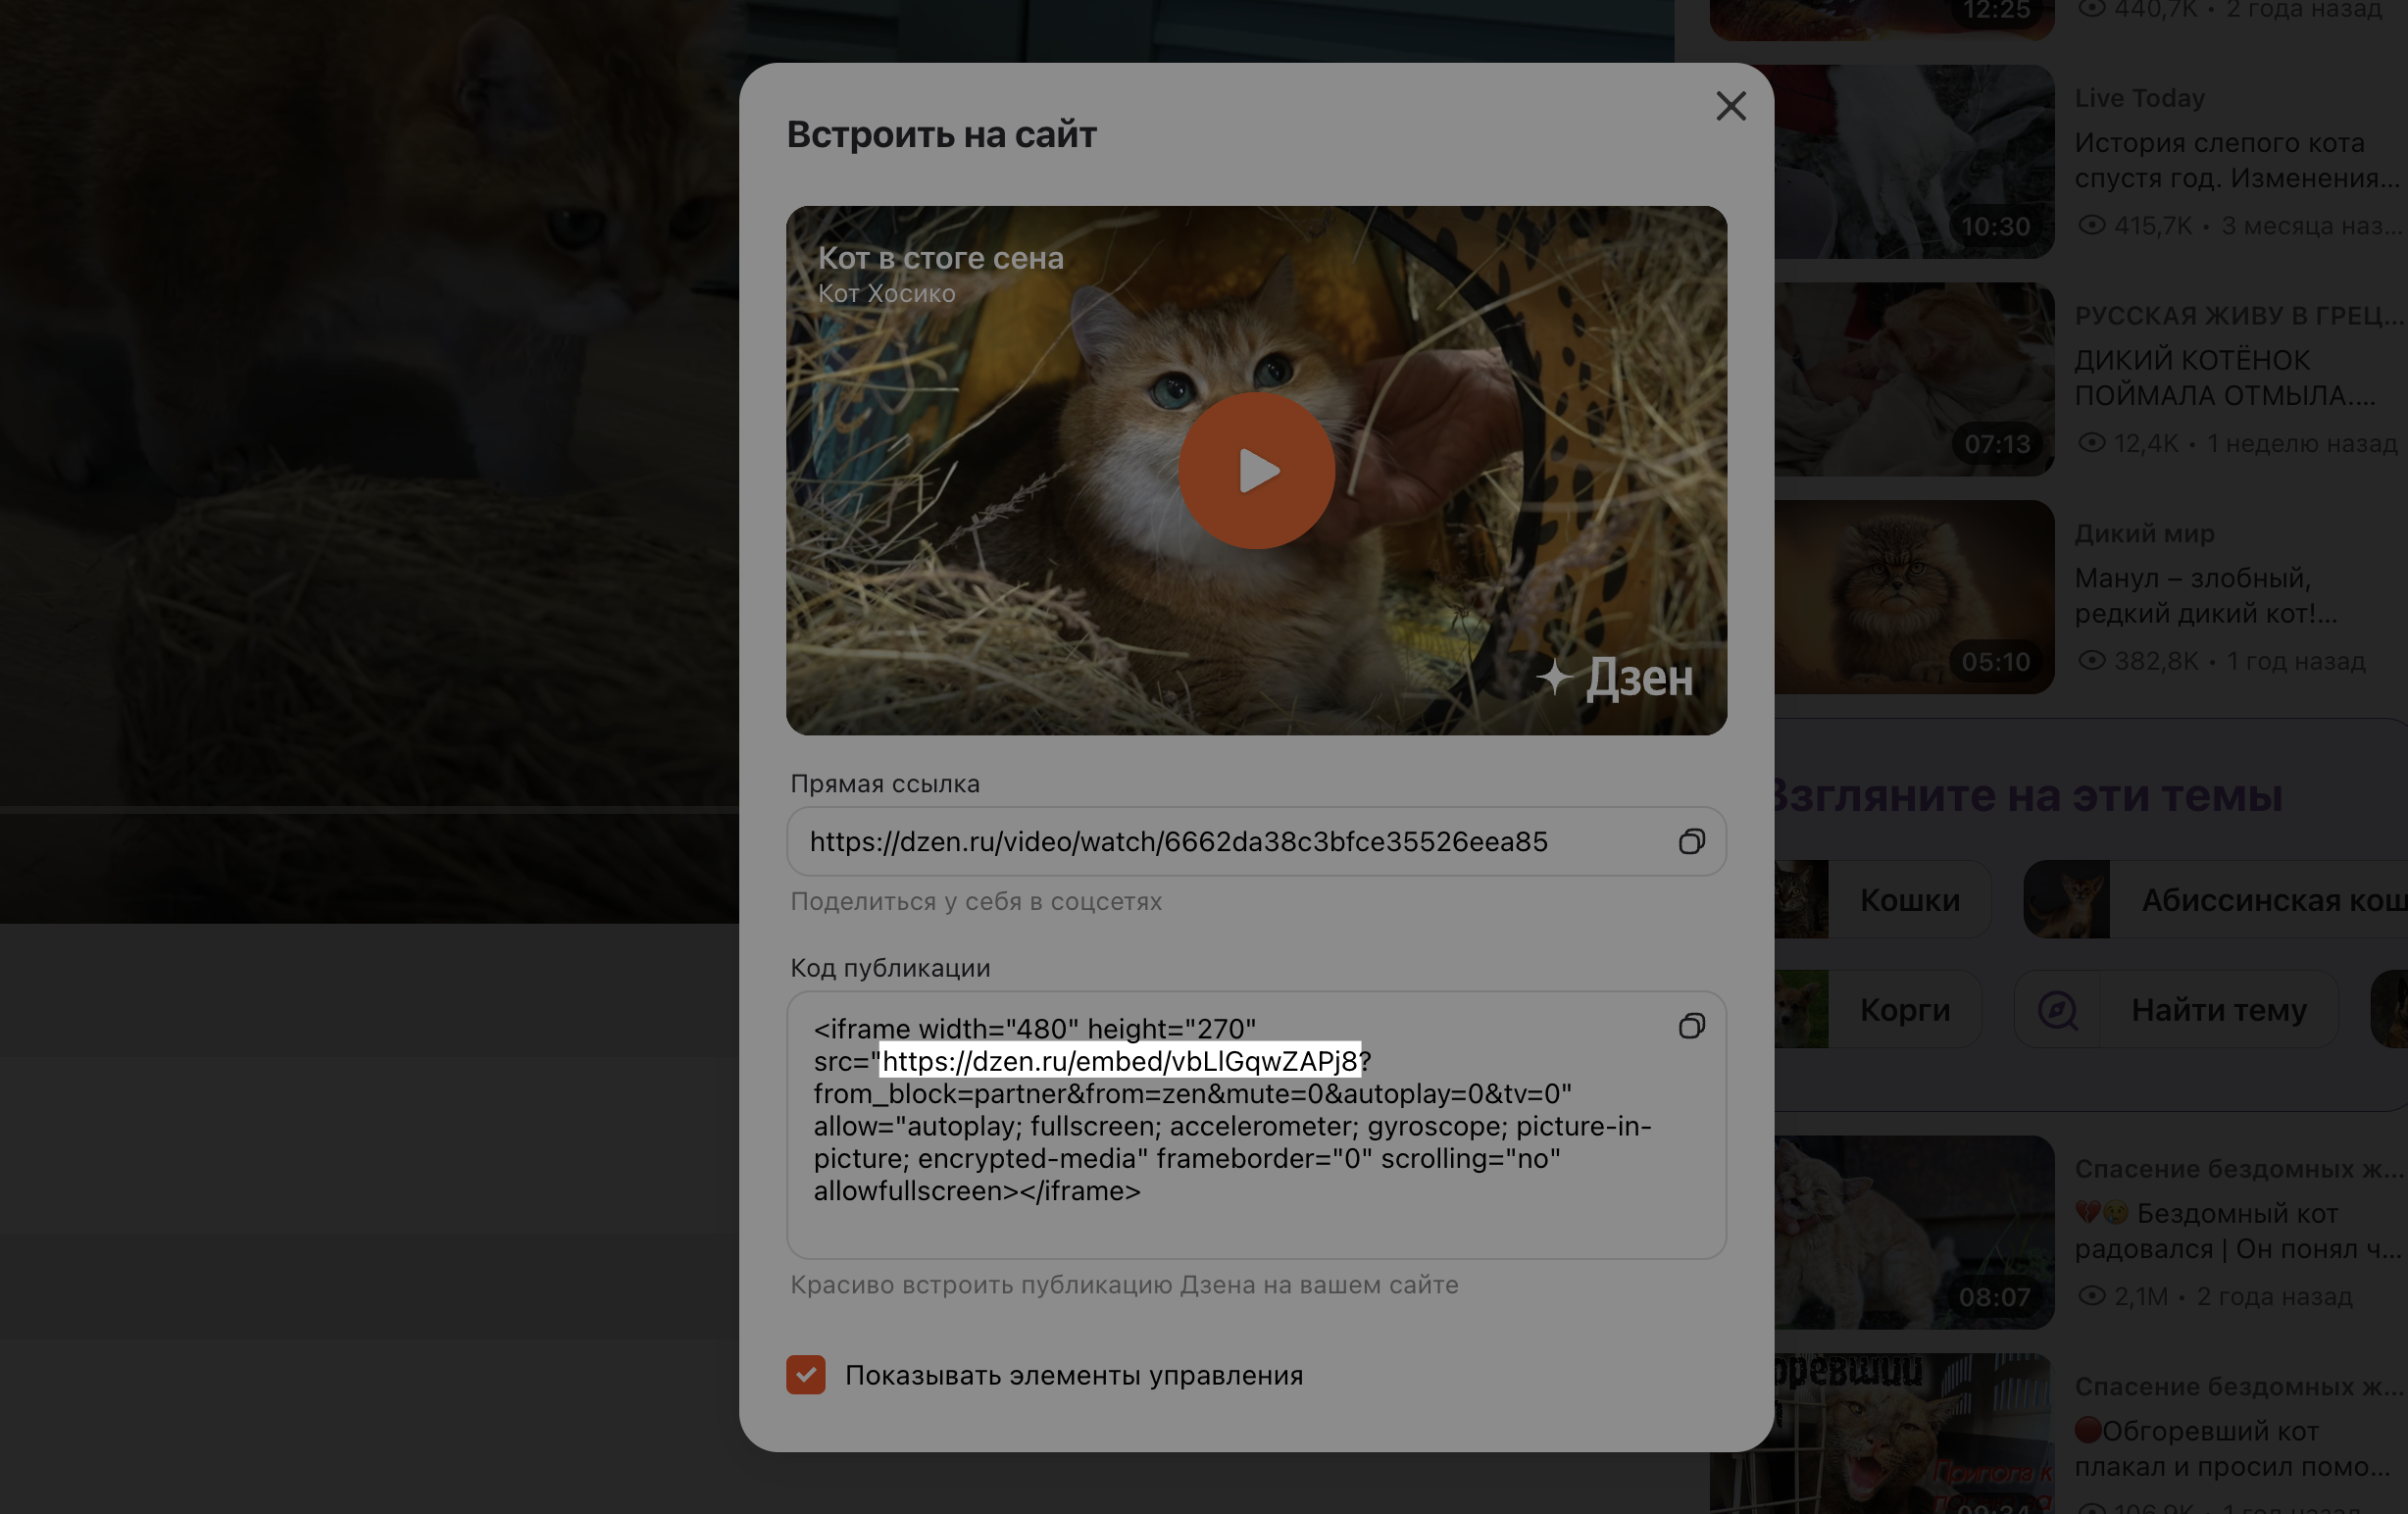Click the Встроить на сайт heading

pos(941,135)
